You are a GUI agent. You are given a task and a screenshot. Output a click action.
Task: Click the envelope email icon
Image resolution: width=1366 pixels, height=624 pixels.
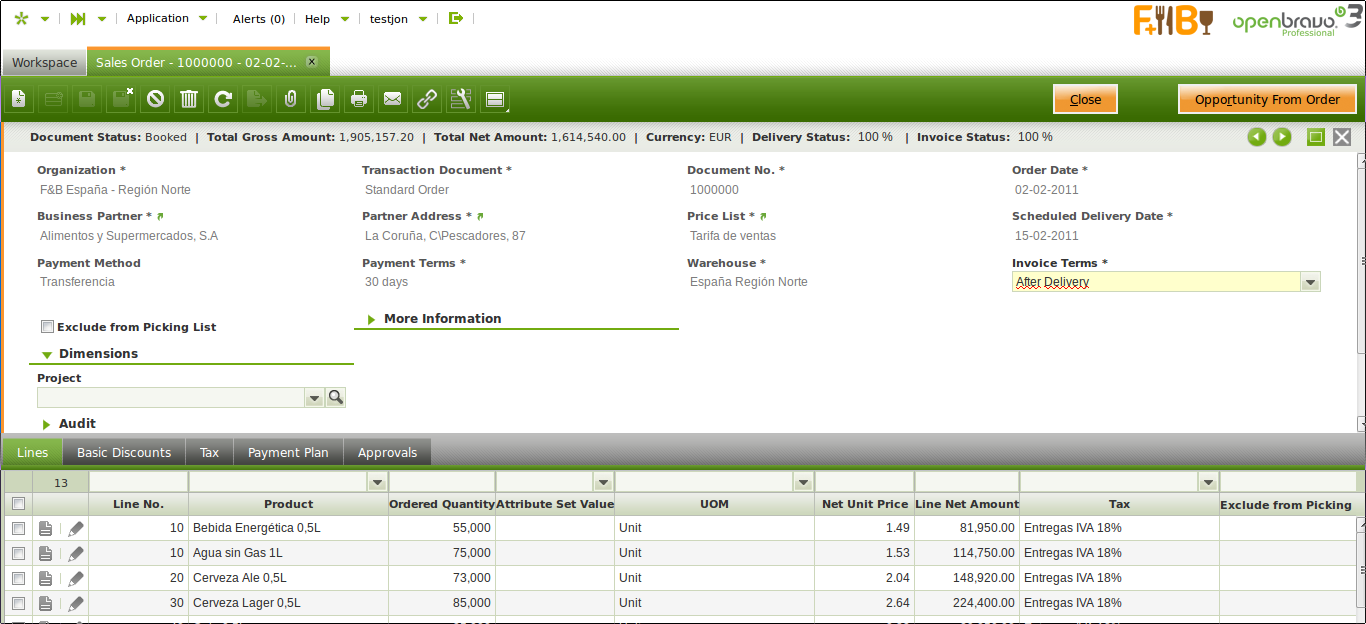tap(393, 99)
